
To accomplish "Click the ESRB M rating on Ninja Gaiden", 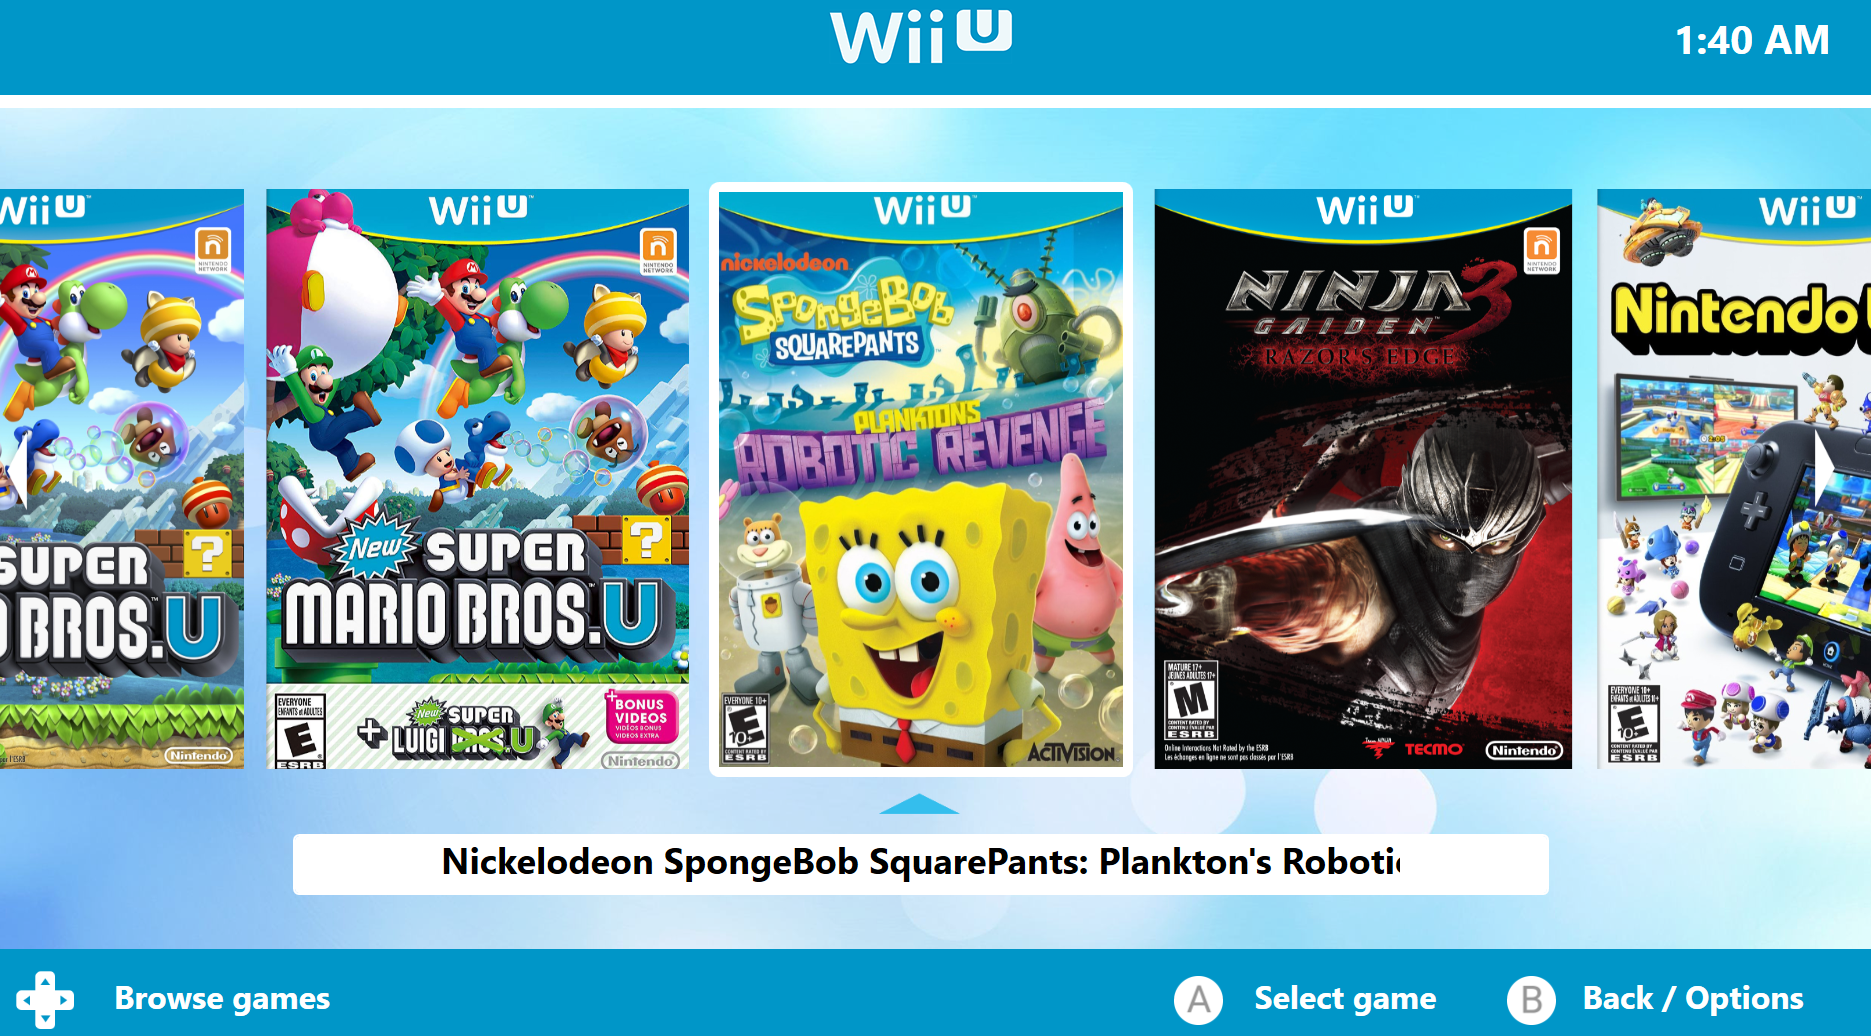I will click(1191, 700).
